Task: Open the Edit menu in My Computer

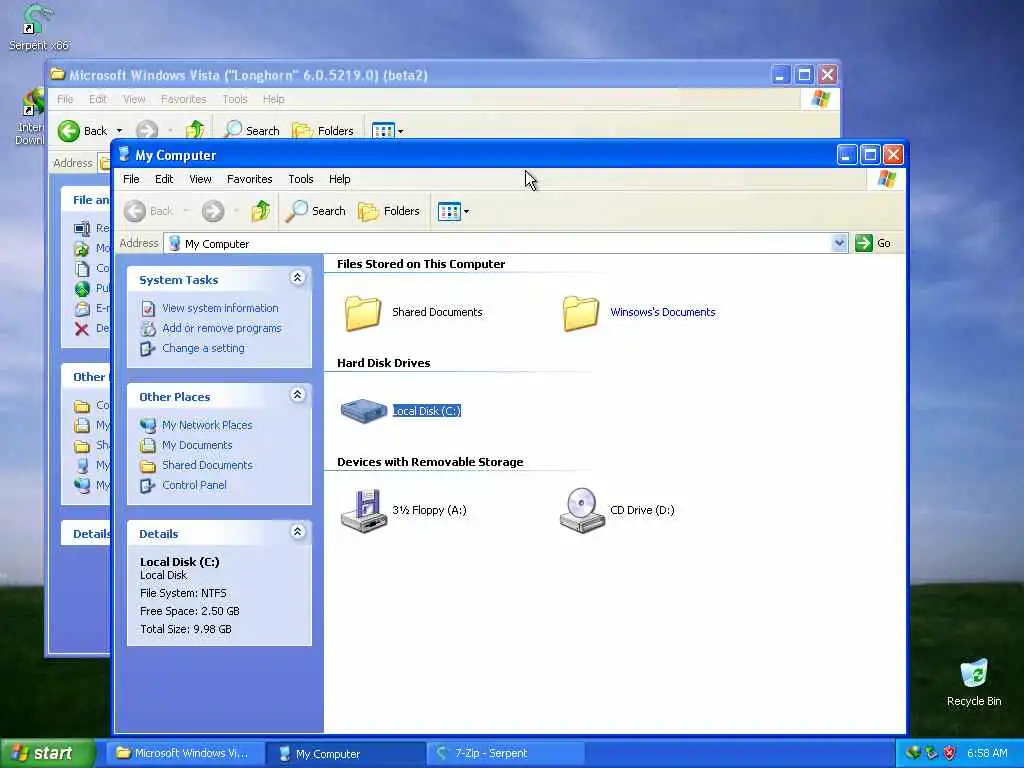Action: (164, 179)
